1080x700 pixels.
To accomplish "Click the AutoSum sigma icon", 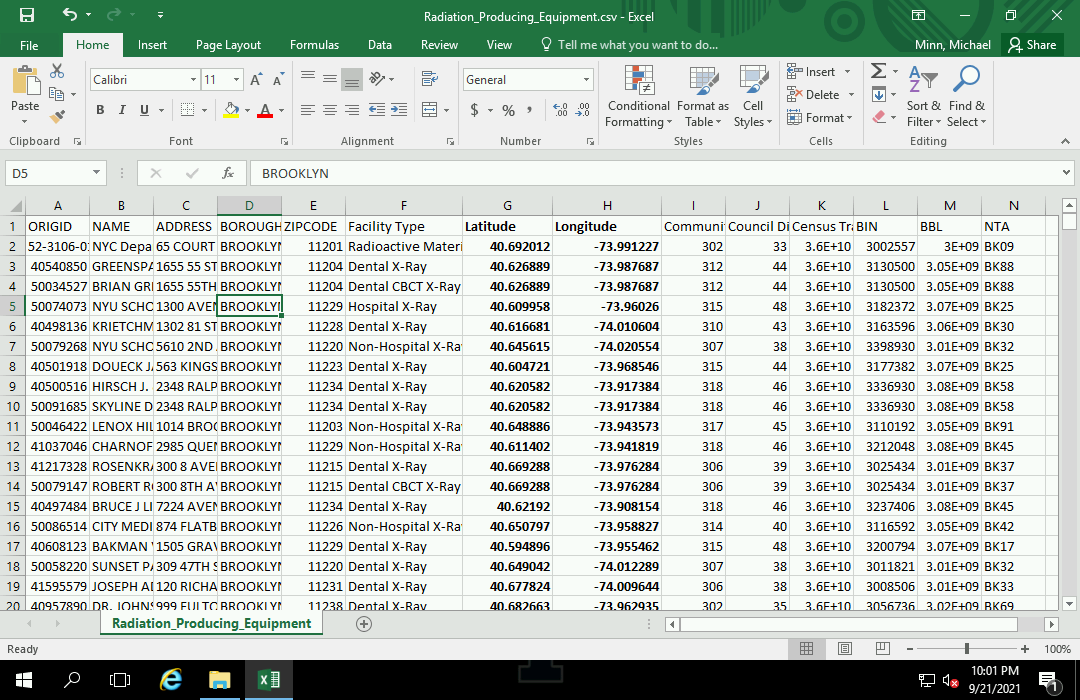I will (878, 71).
